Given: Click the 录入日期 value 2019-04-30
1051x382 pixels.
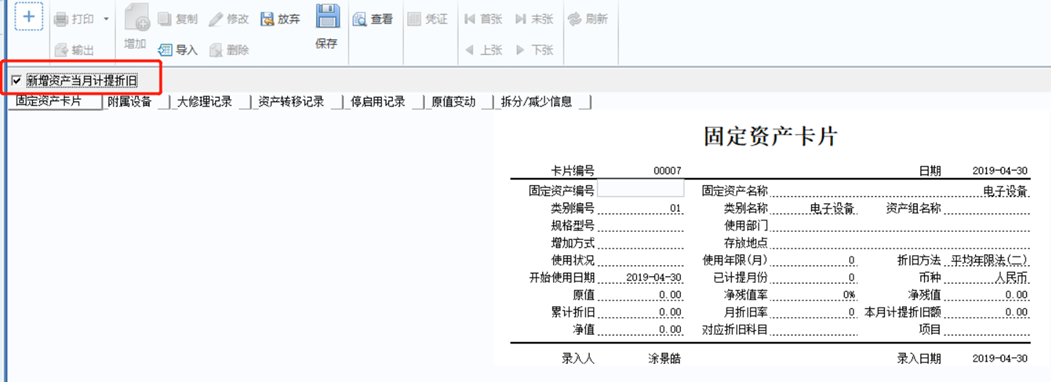Looking at the screenshot, I should tap(999, 359).
